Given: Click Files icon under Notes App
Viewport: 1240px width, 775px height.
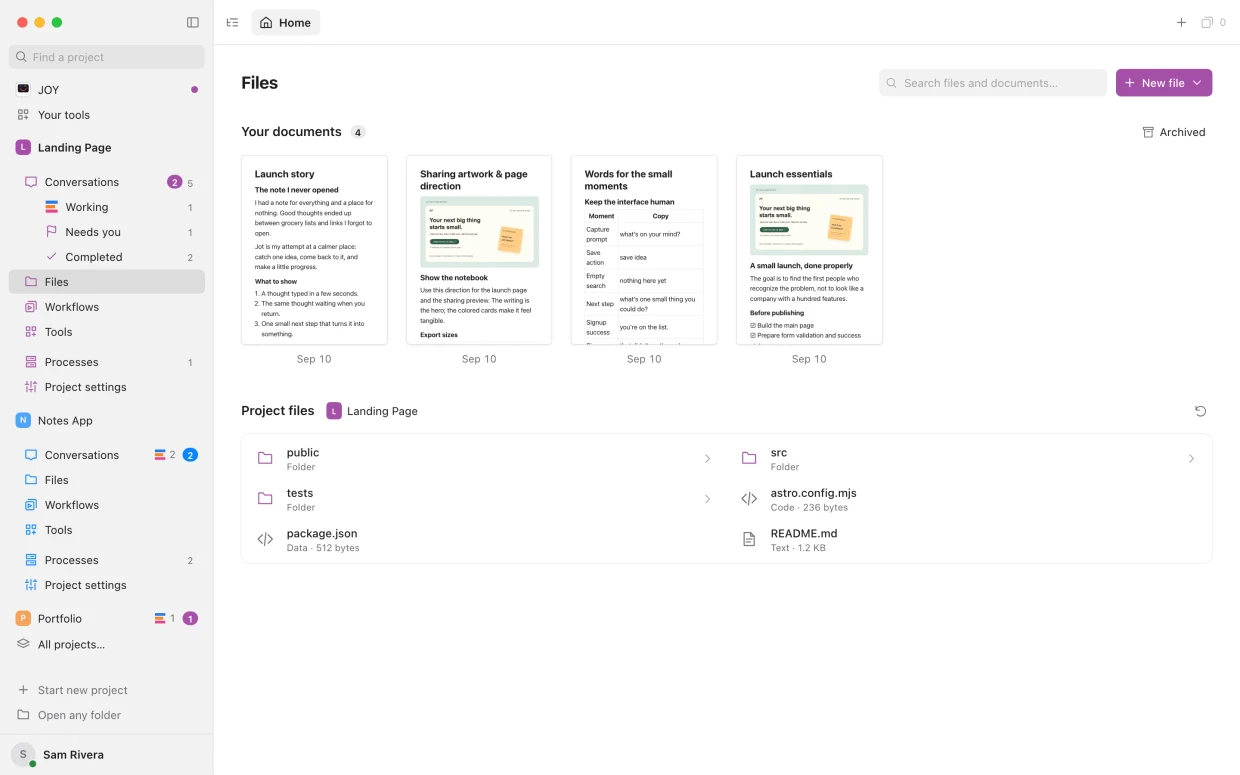Looking at the screenshot, I should [31, 480].
